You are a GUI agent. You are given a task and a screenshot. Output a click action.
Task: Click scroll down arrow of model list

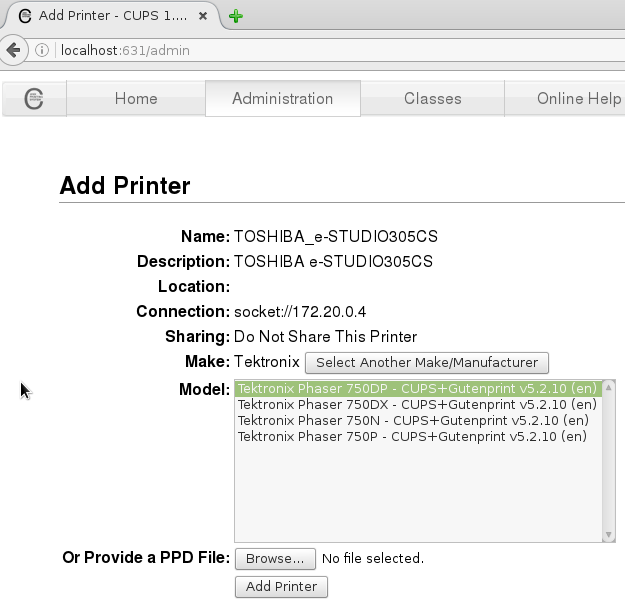click(x=609, y=534)
